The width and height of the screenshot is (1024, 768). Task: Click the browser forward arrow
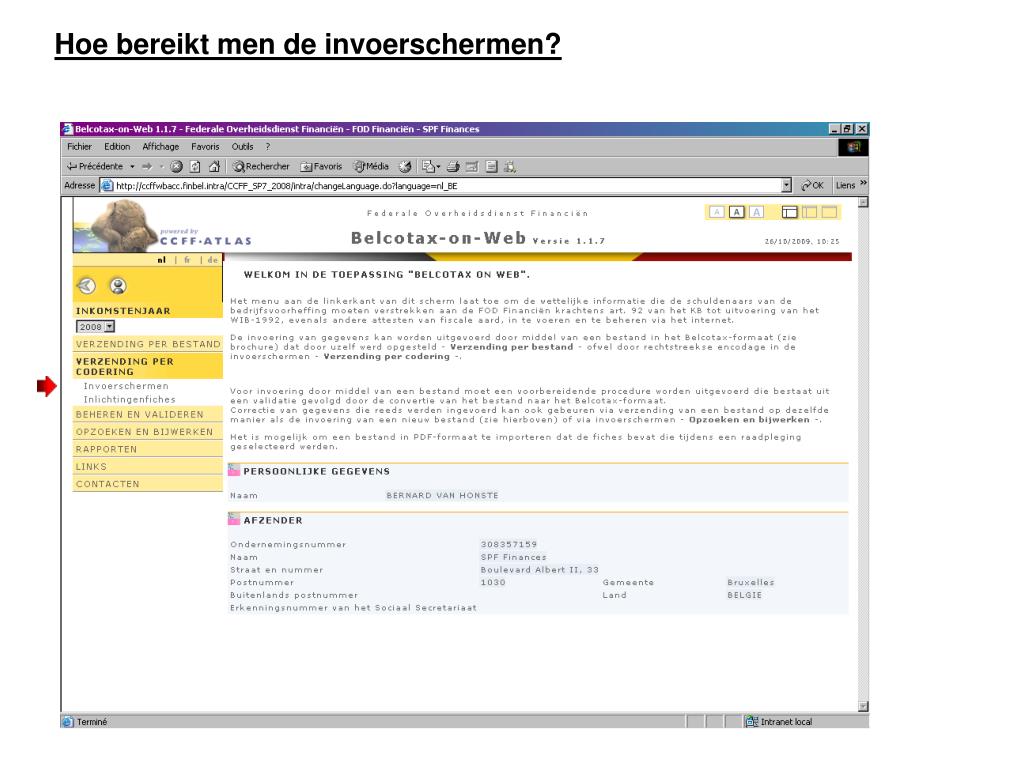point(147,167)
